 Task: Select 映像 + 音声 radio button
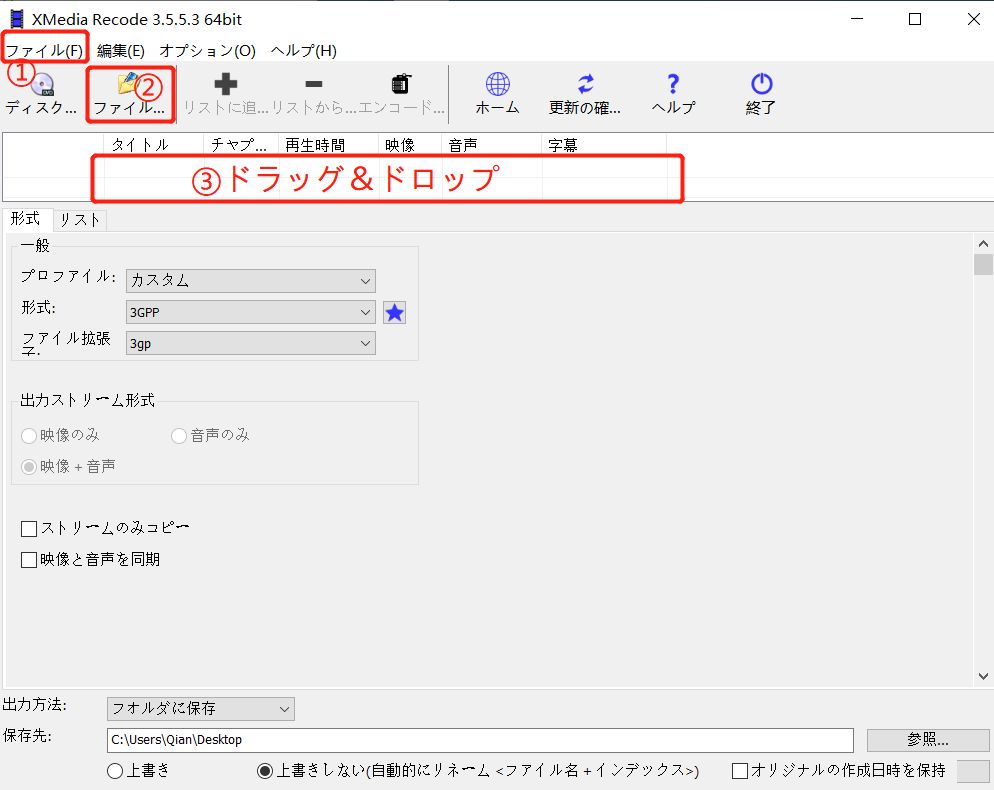(29, 467)
